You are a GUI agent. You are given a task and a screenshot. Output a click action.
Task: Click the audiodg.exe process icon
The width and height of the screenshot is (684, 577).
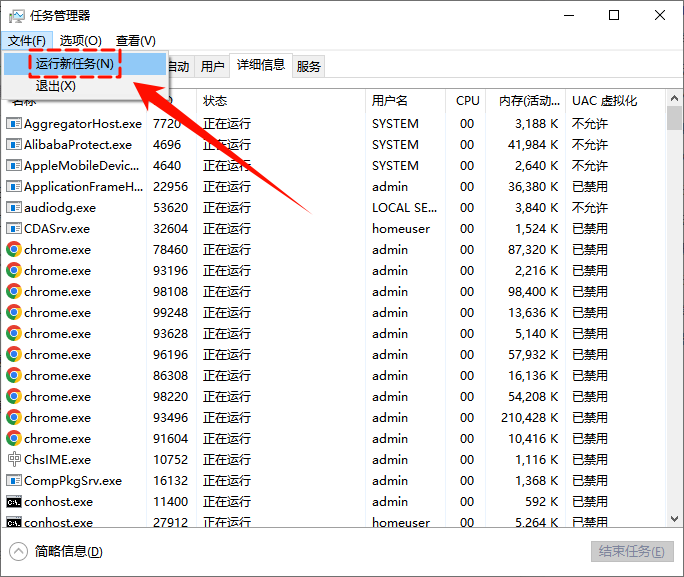(x=14, y=208)
